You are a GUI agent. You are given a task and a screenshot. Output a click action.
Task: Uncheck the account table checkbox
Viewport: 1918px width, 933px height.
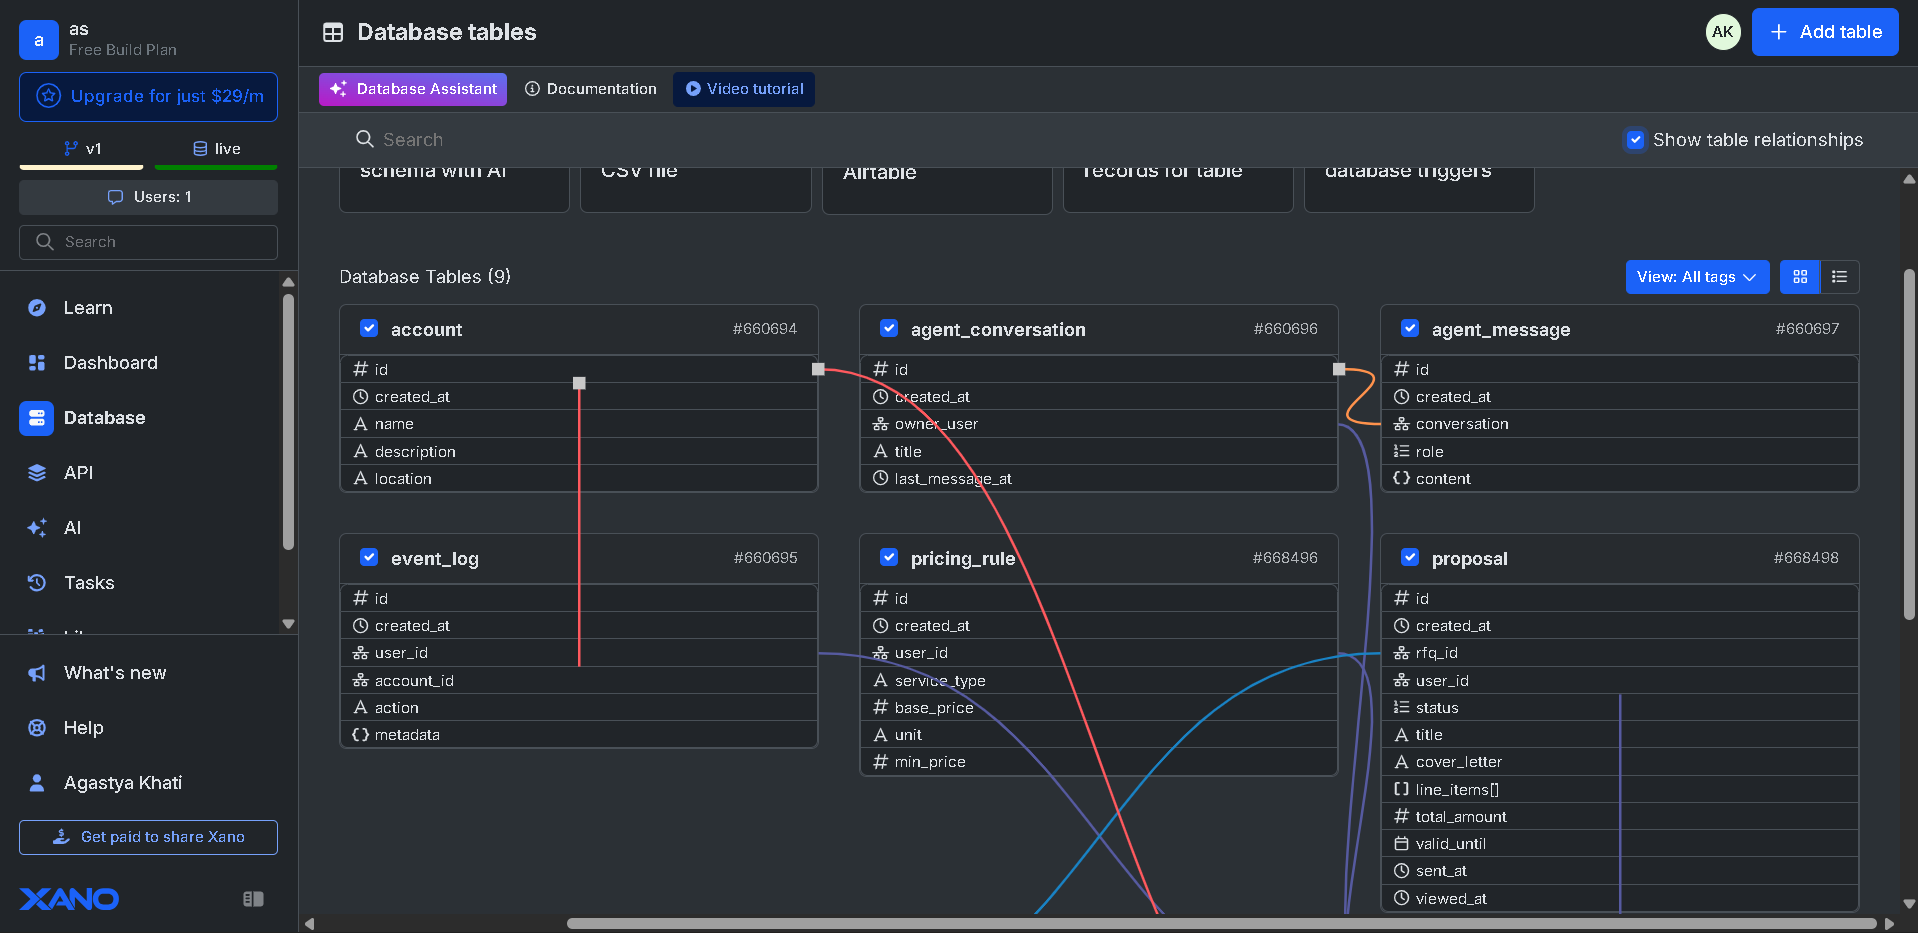click(x=369, y=329)
